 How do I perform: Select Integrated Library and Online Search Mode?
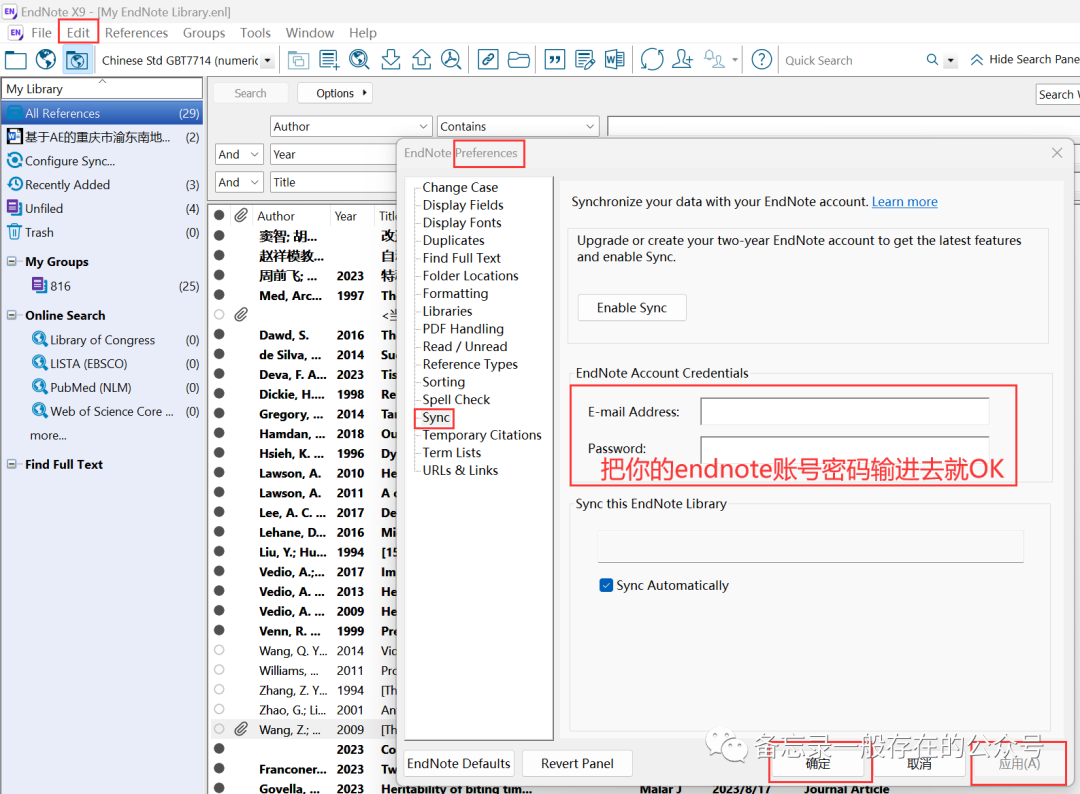point(77,60)
